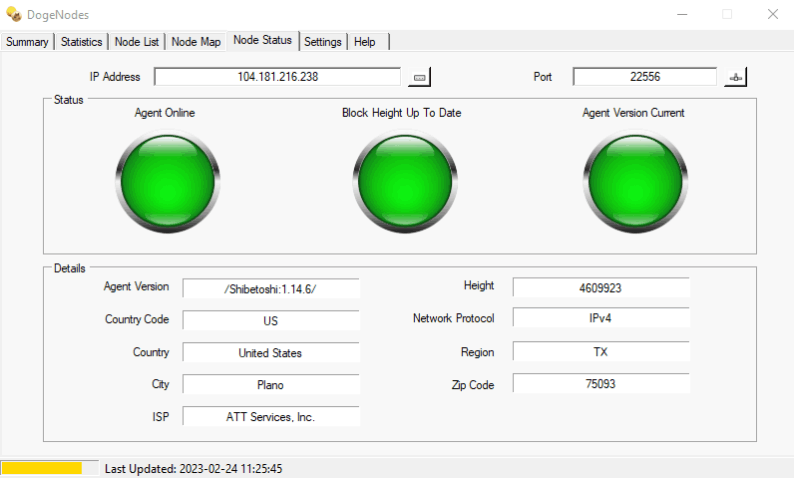The width and height of the screenshot is (794, 478).
Task: Click the ISP field showing ATT Services
Action: tap(271, 417)
